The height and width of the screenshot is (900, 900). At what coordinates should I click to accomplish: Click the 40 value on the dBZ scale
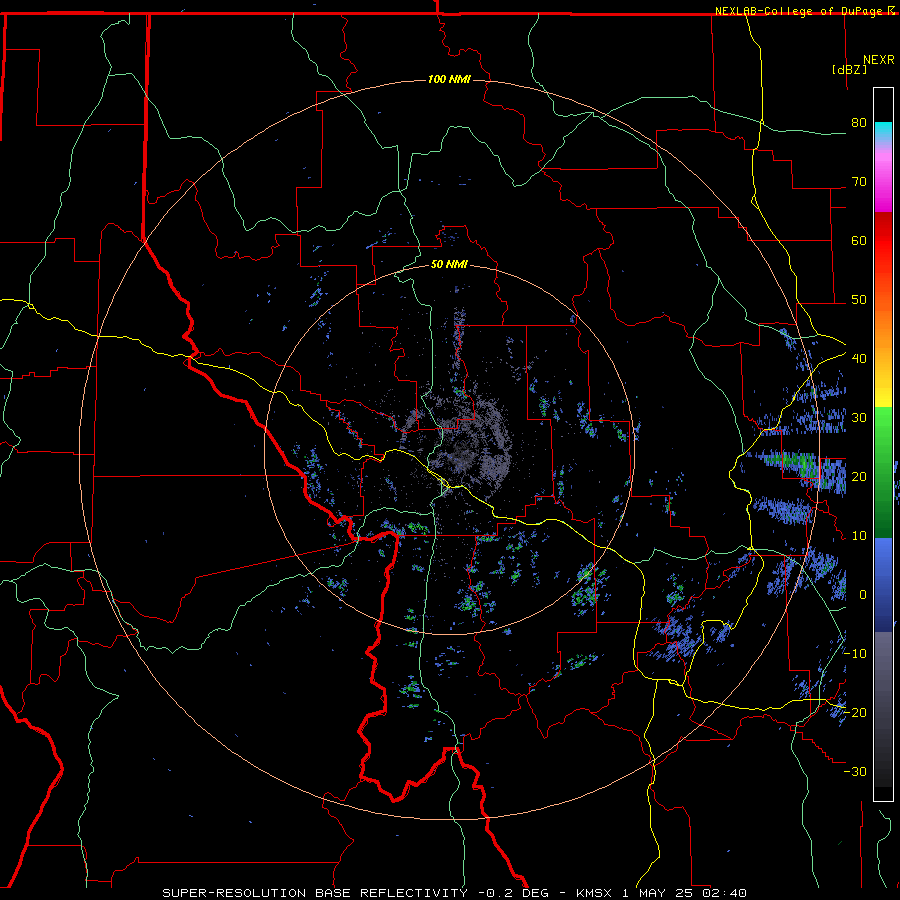click(x=859, y=359)
